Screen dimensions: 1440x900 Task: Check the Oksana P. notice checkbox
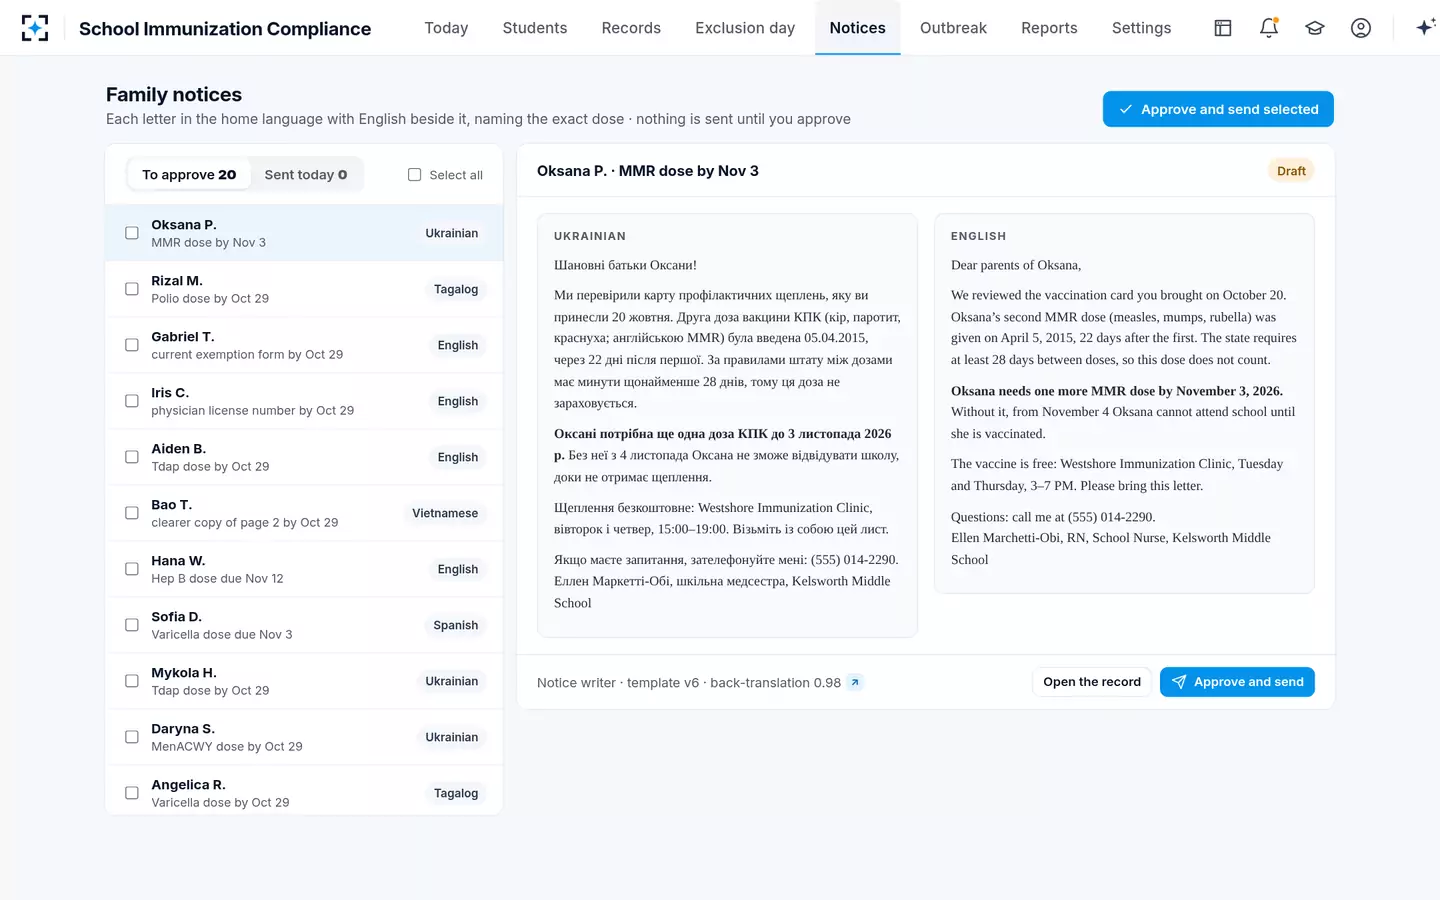(x=132, y=233)
